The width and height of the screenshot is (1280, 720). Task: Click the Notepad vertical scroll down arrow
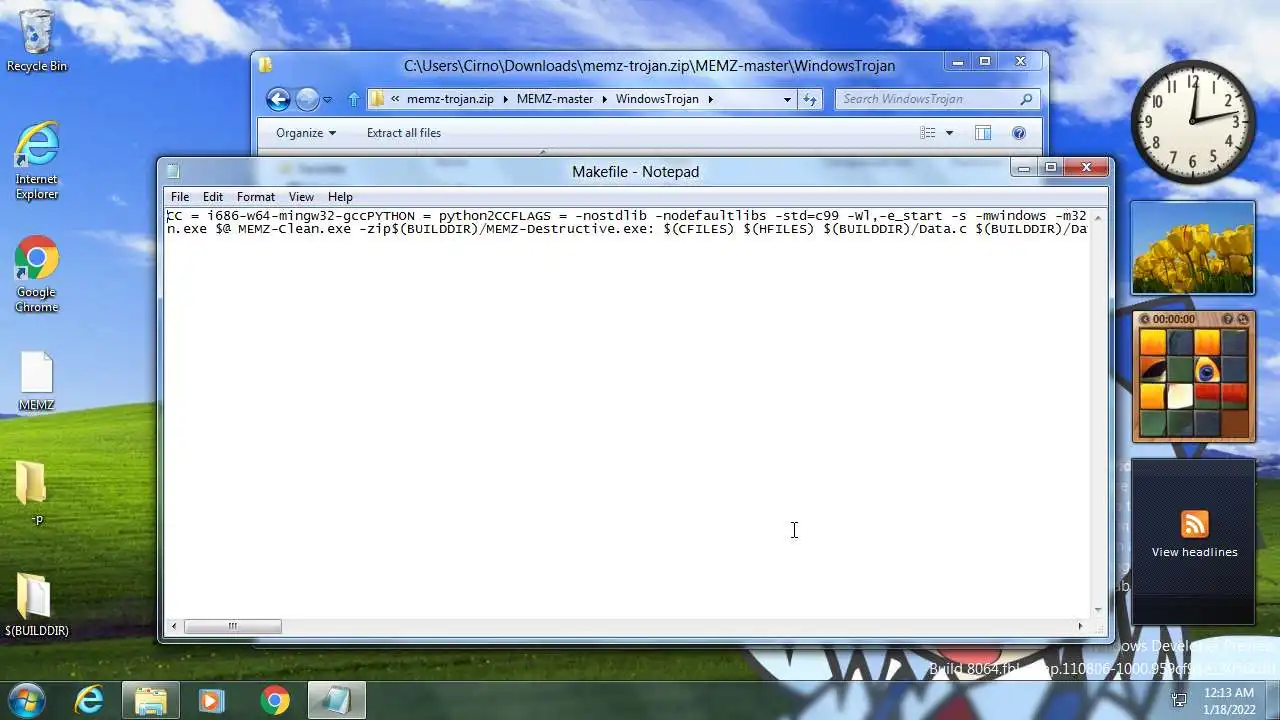1098,610
